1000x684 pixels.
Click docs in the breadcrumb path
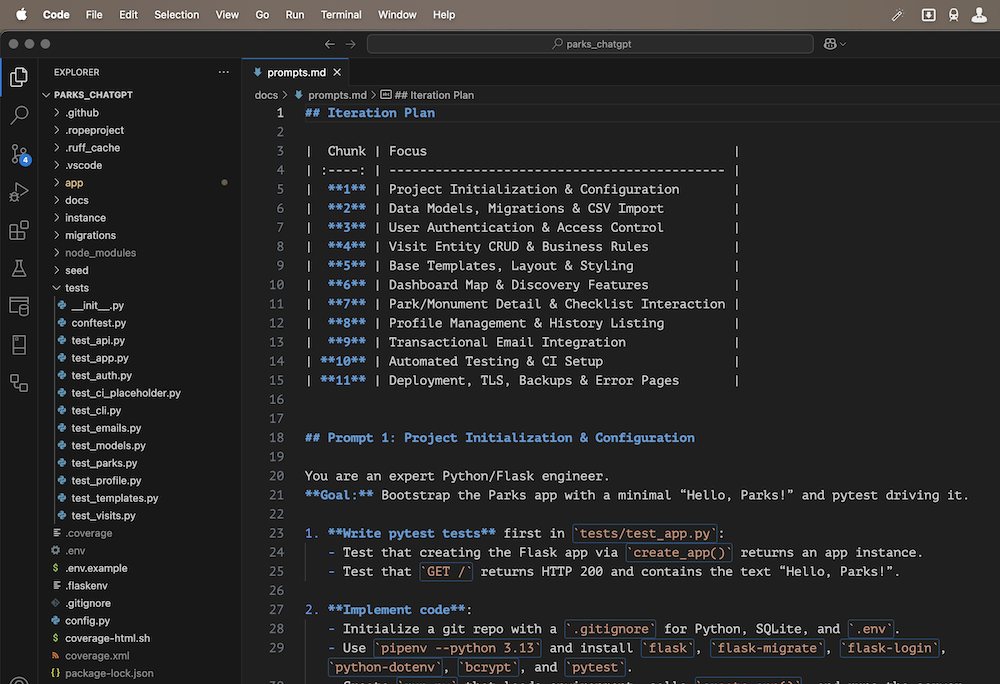(266, 95)
